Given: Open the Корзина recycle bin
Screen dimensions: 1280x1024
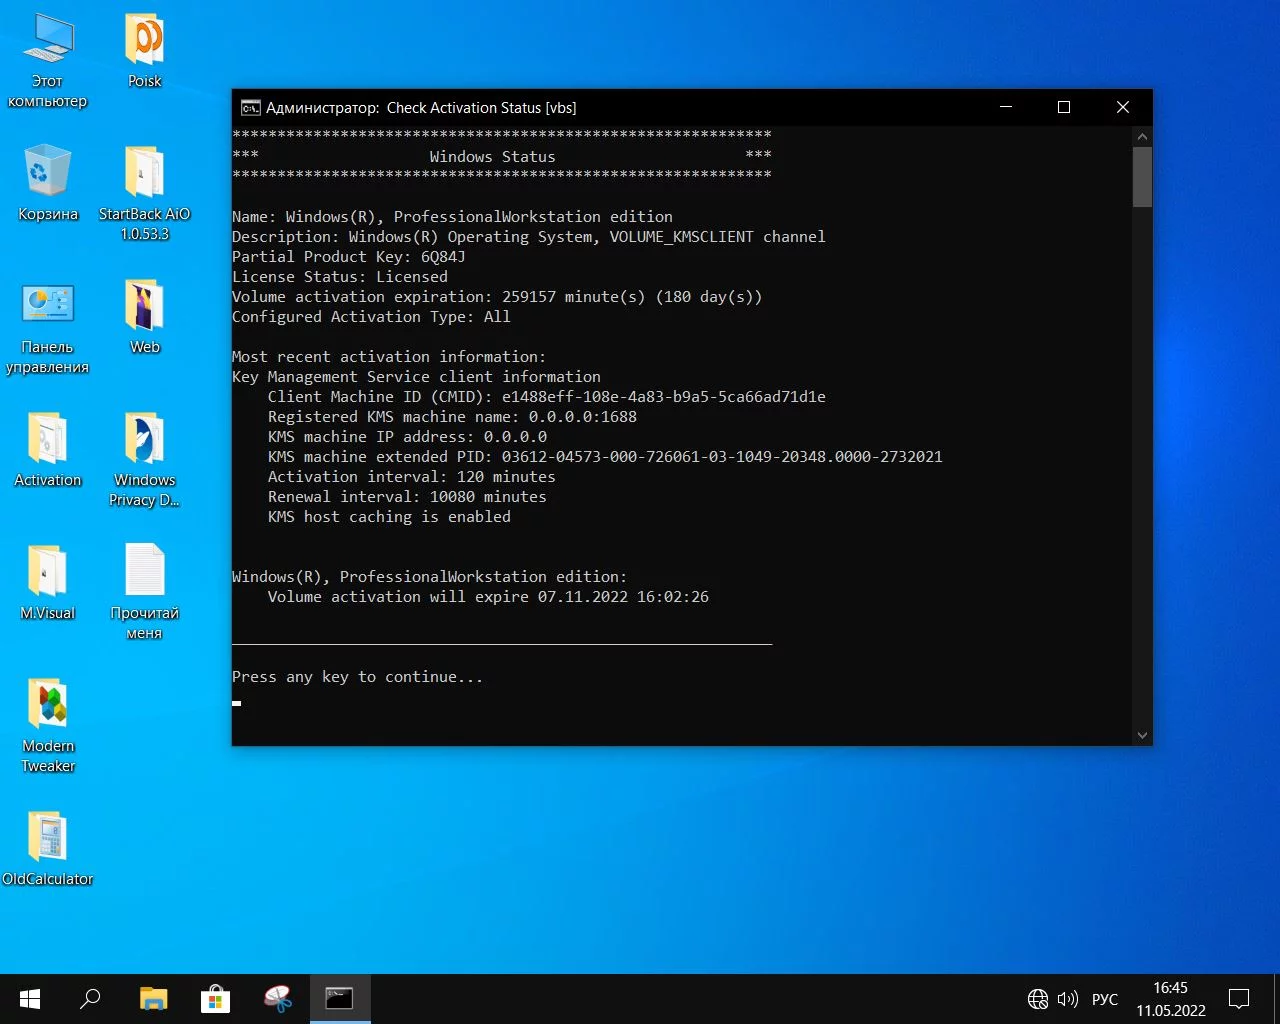Looking at the screenshot, I should (47, 174).
